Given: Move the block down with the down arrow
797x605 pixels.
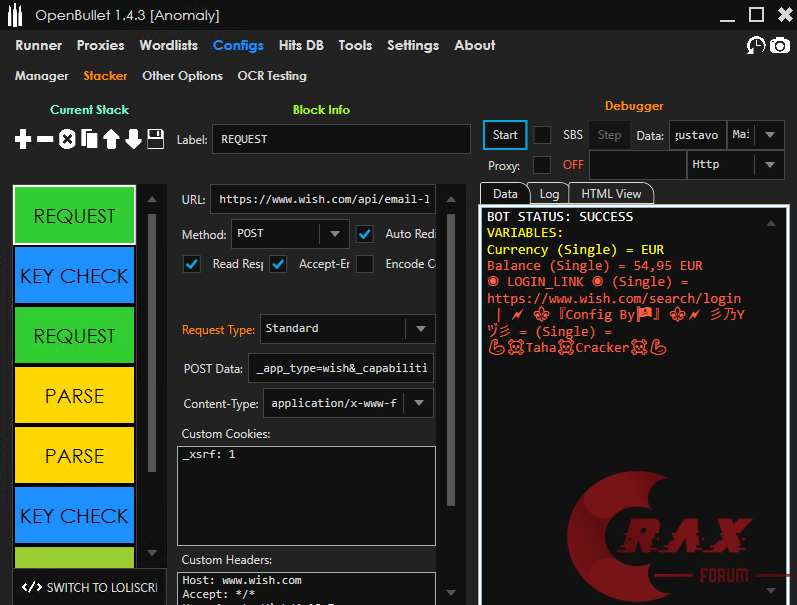Looking at the screenshot, I should 133,140.
